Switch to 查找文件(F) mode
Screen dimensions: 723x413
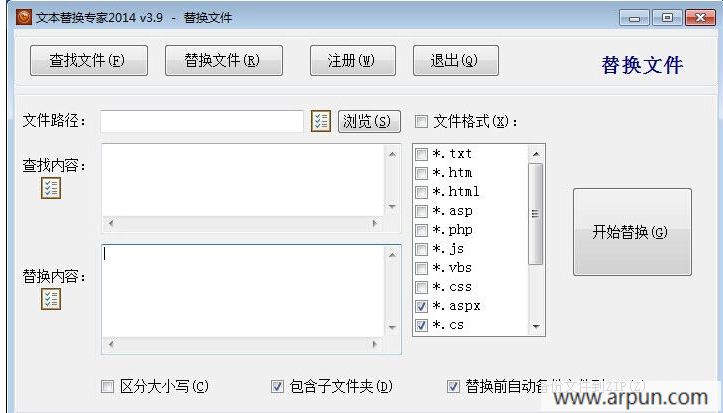tap(89, 60)
